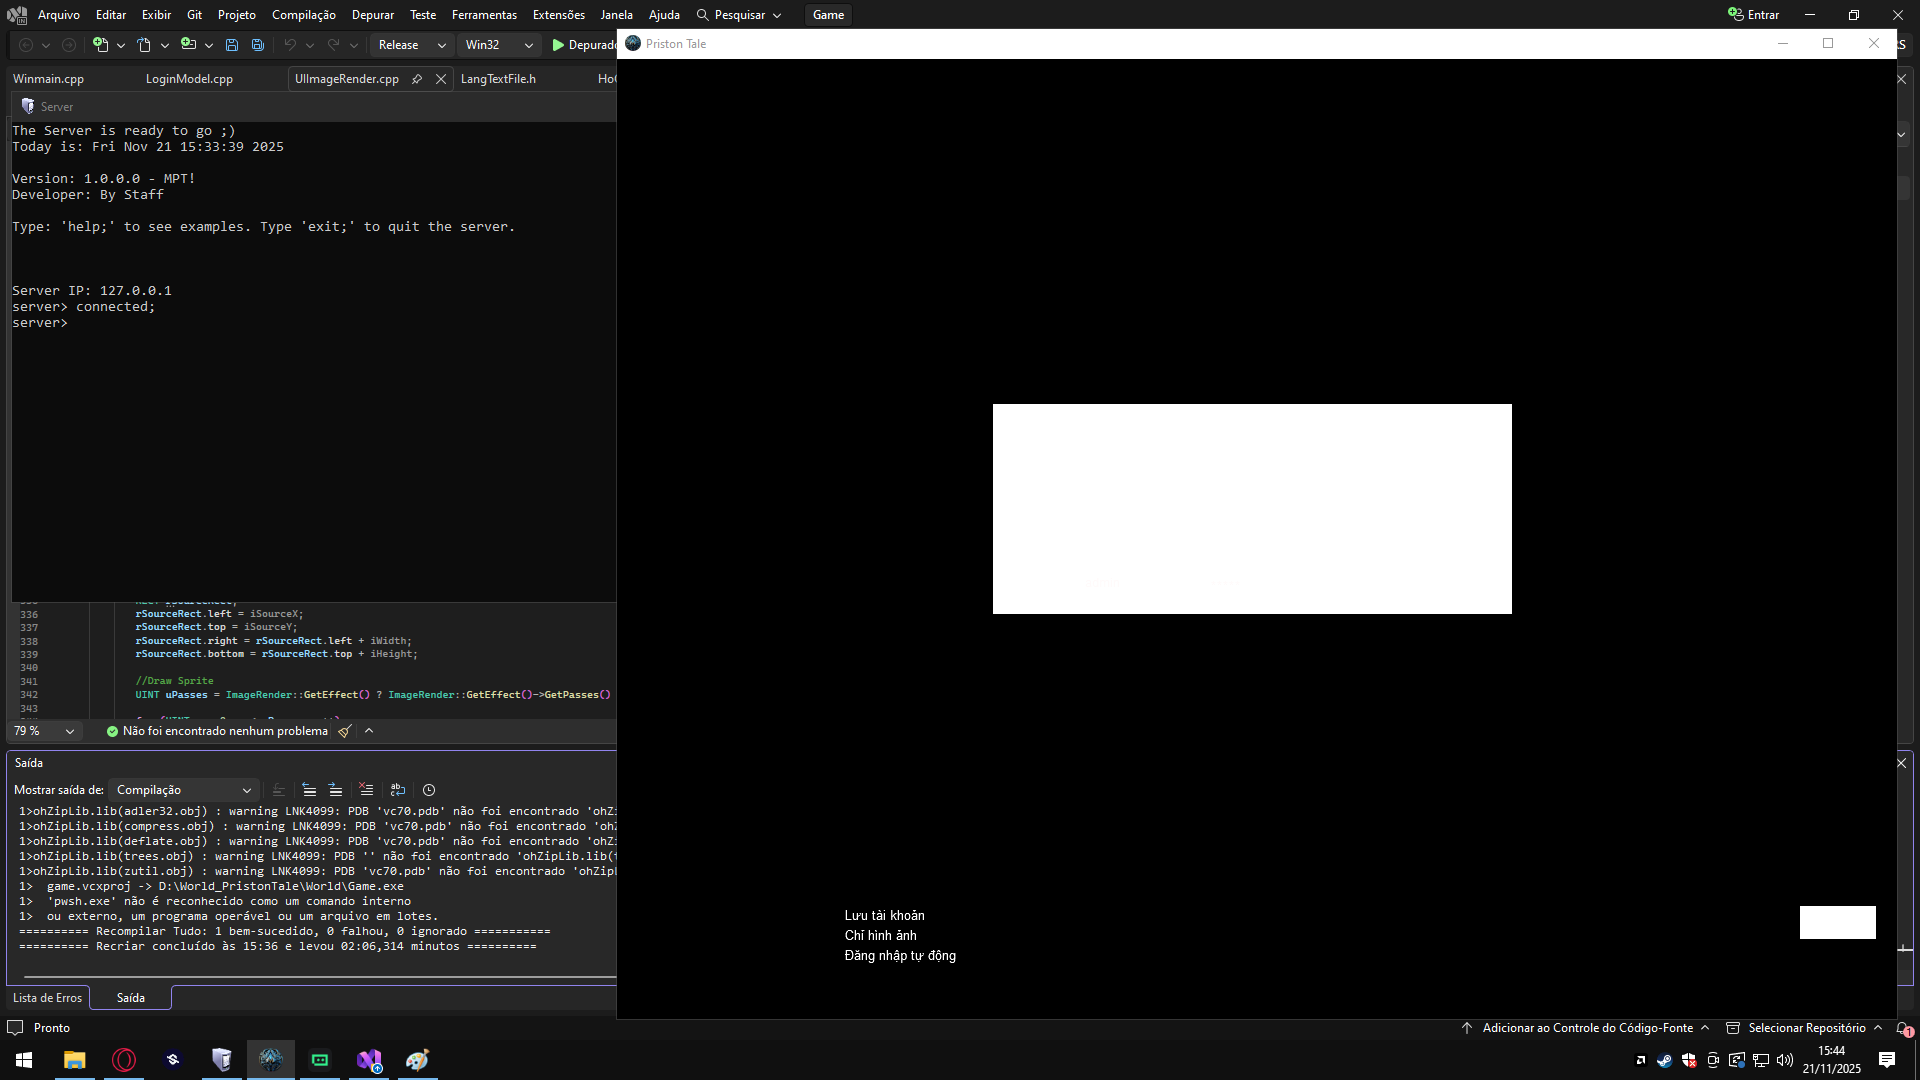
Task: Open Visual Studio icon in taskbar
Action: pos(369,1060)
